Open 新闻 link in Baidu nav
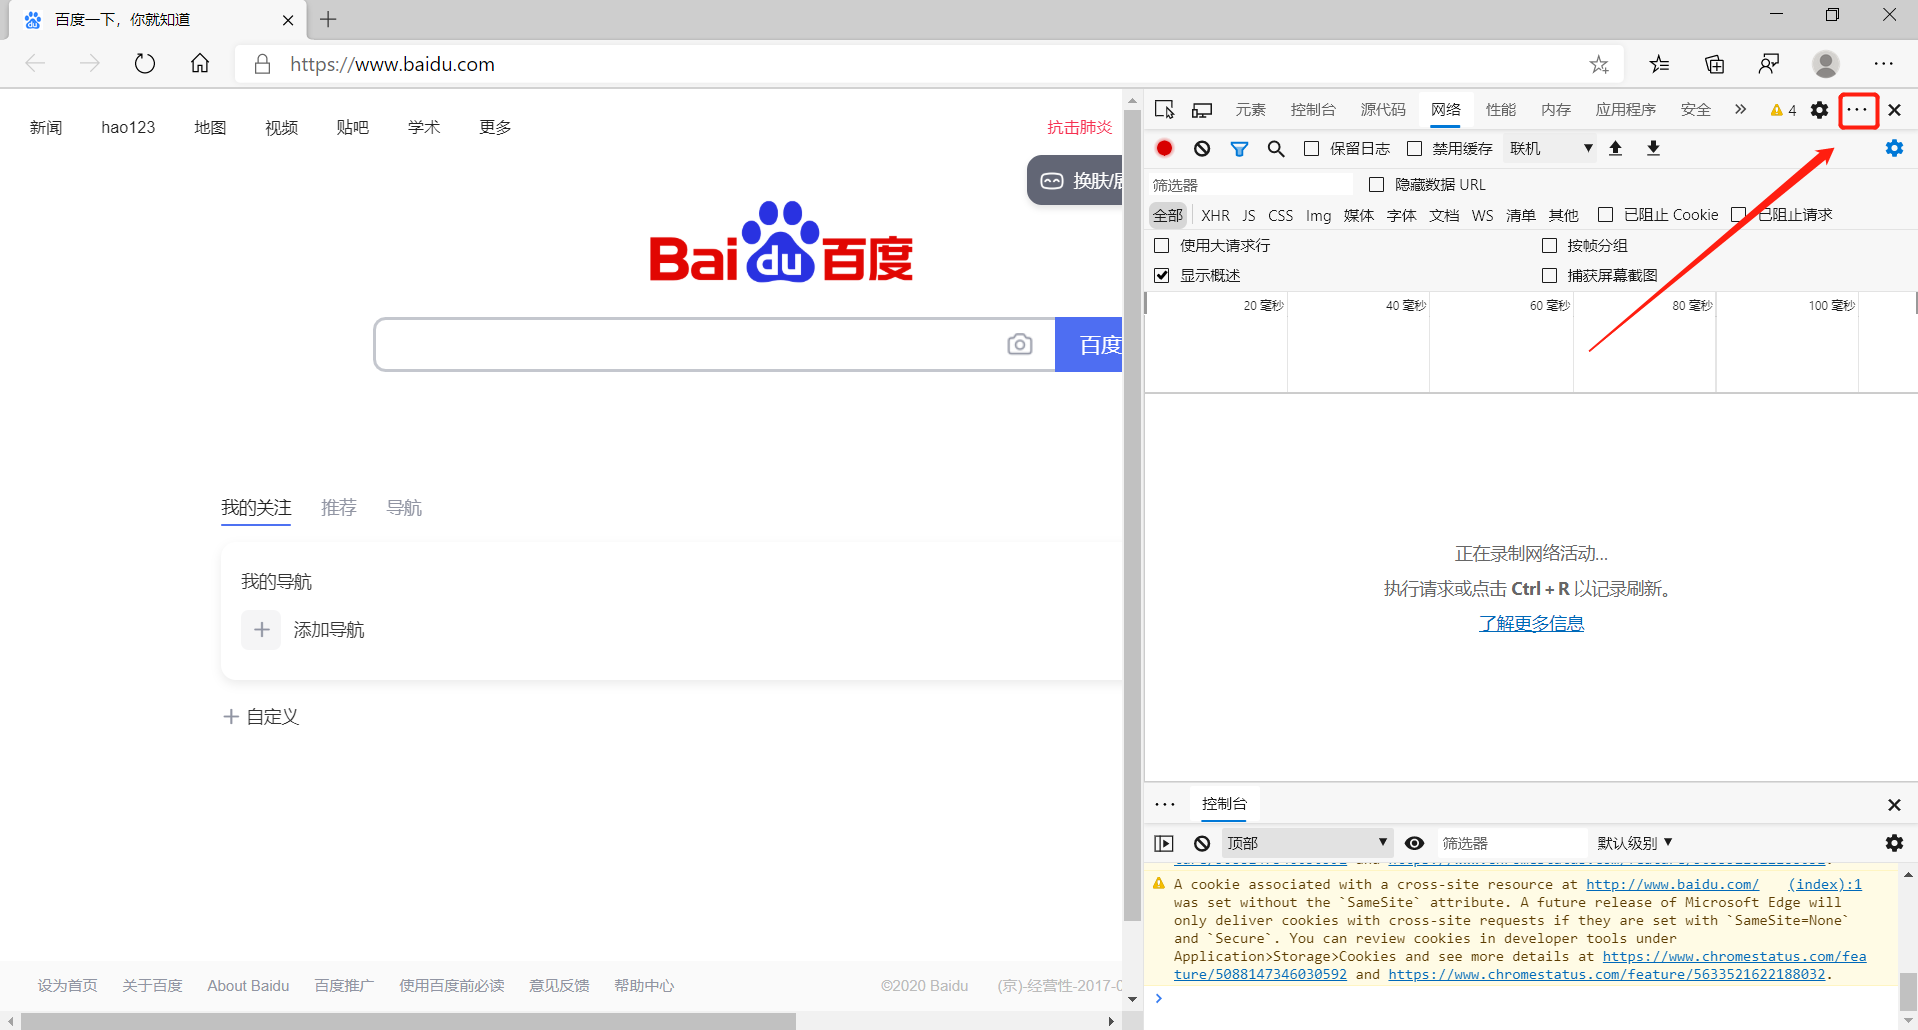This screenshot has height=1030, width=1918. (46, 127)
